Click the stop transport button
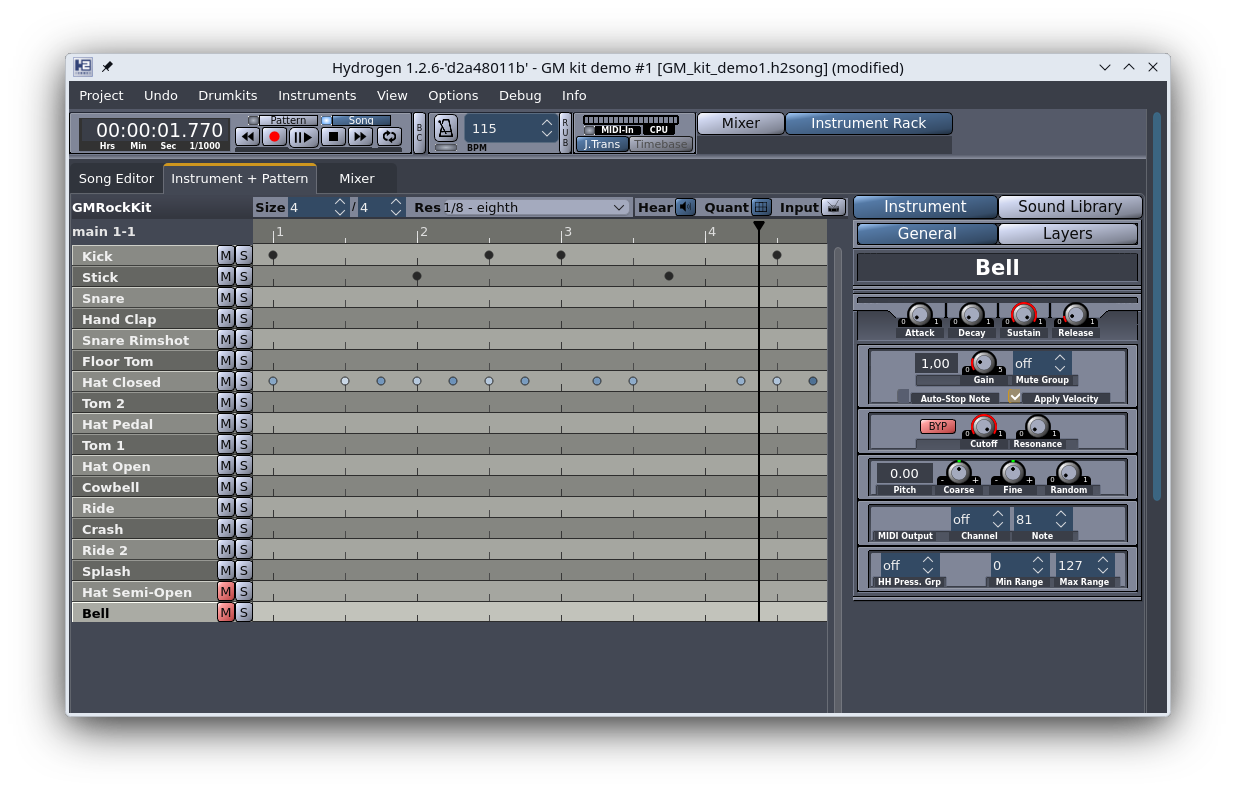The height and width of the screenshot is (794, 1236). pyautogui.click(x=334, y=136)
